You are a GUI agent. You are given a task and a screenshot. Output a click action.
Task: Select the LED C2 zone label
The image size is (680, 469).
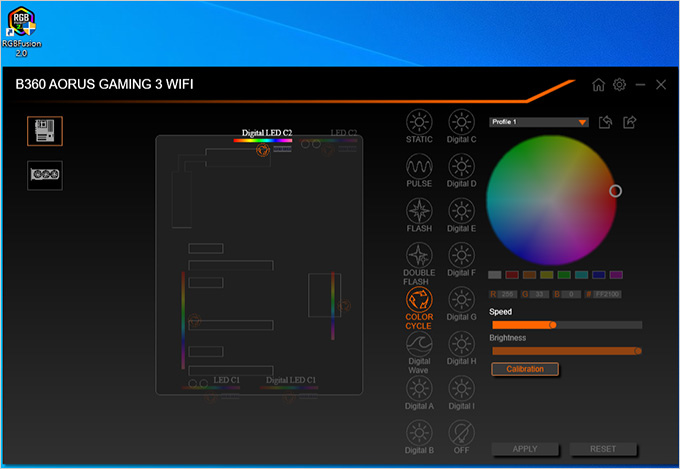click(343, 133)
